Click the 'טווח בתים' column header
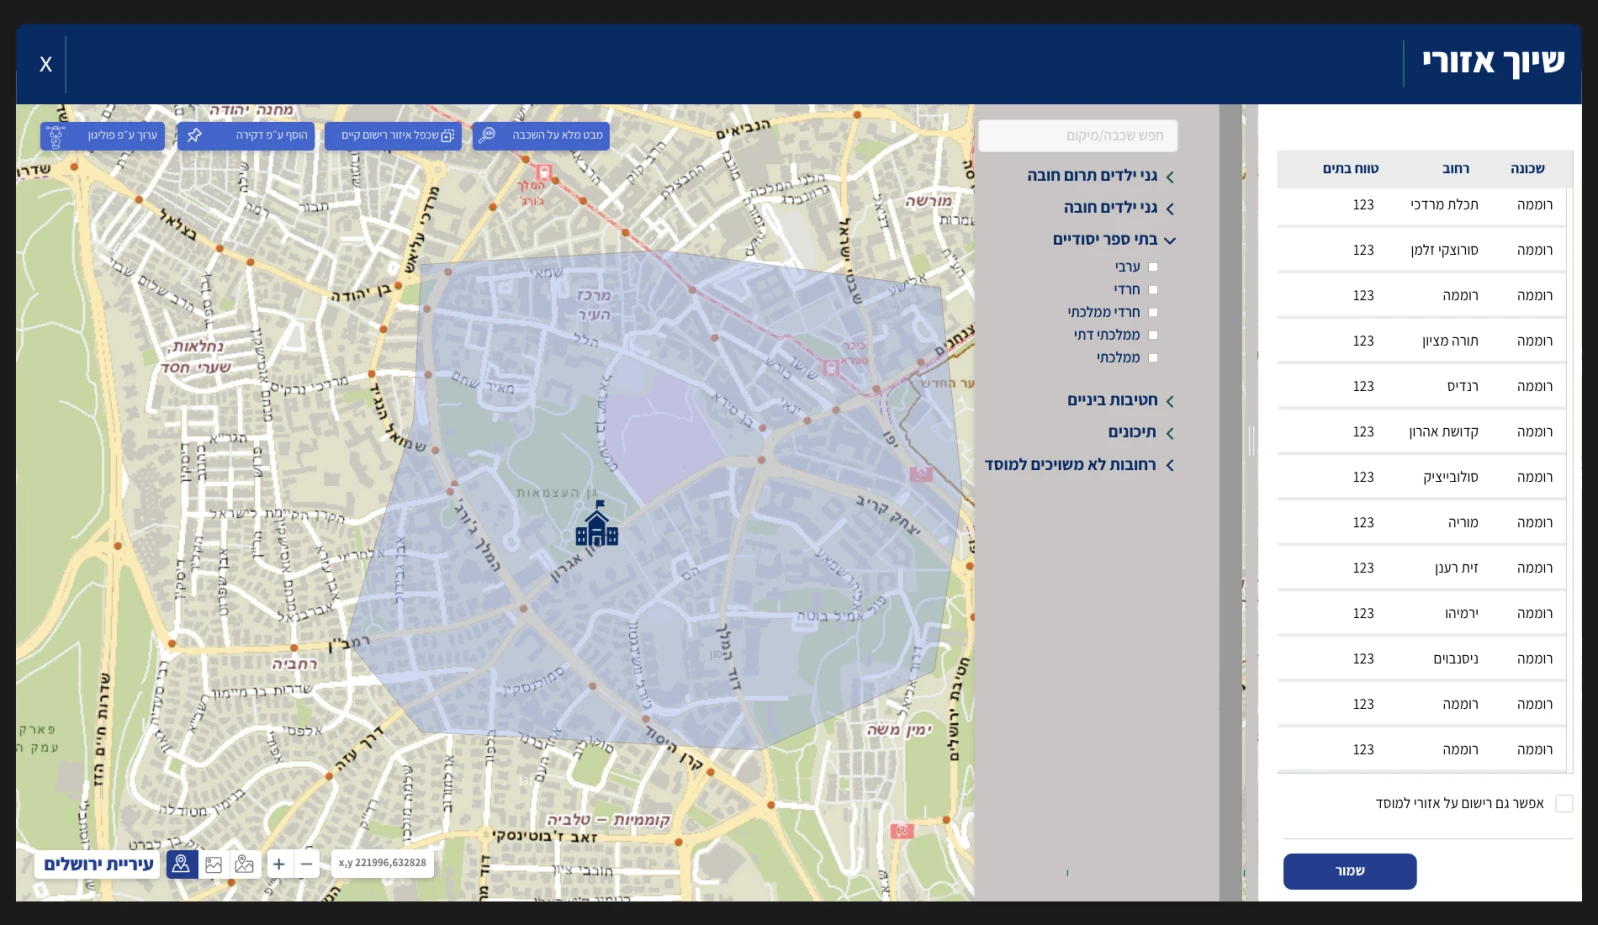 pos(1351,169)
